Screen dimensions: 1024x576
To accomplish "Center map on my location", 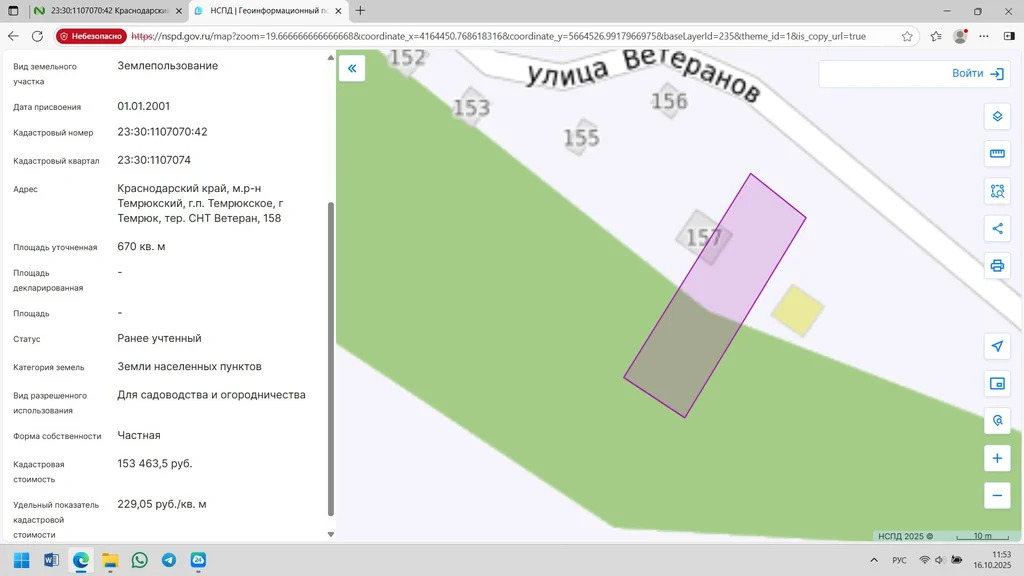I will (x=996, y=346).
